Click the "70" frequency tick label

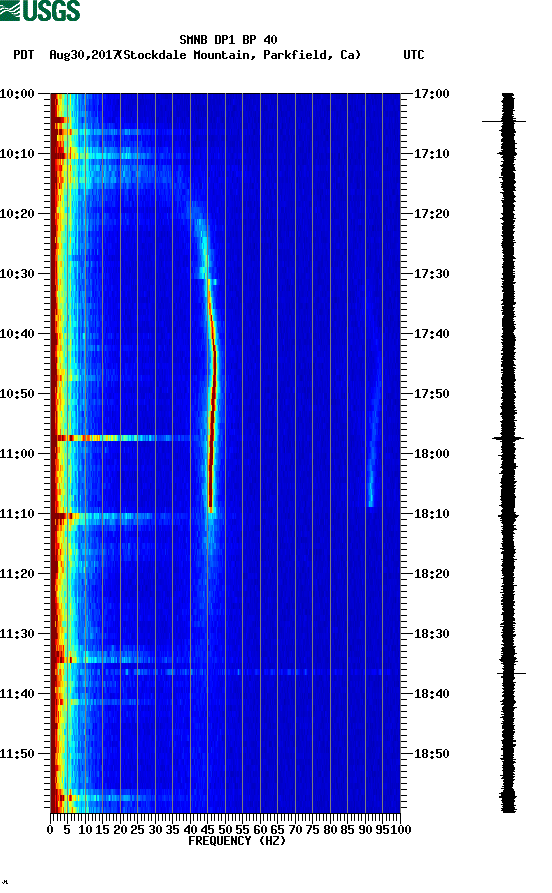point(296,830)
